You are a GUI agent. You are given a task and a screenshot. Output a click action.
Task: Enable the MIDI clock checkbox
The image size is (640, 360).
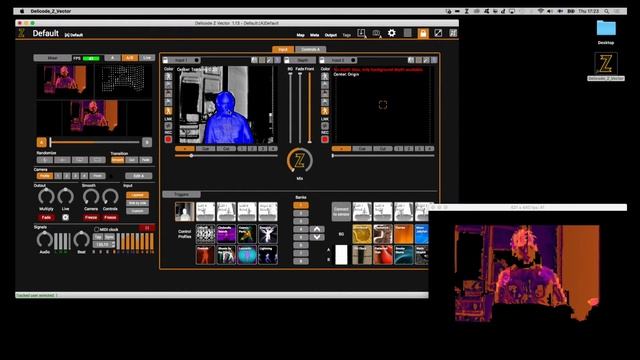pos(97,229)
